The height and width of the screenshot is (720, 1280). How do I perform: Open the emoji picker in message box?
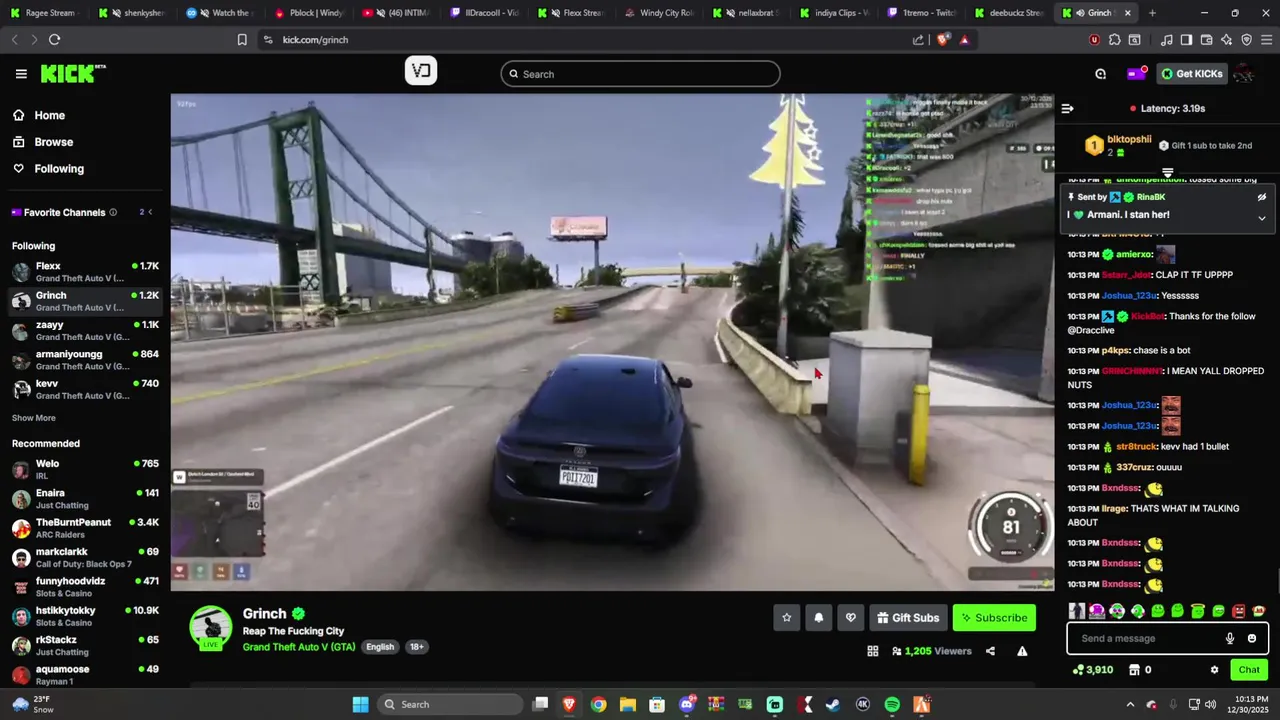click(1252, 638)
